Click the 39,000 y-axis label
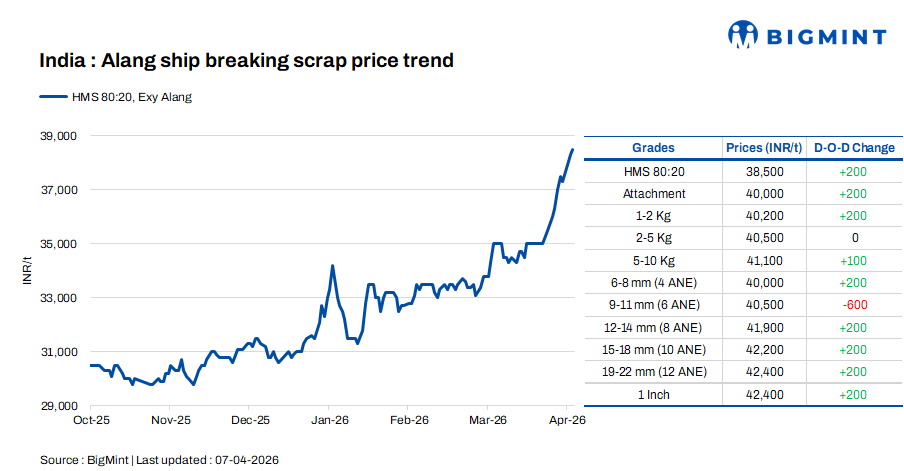The width and height of the screenshot is (904, 471). click(x=58, y=135)
